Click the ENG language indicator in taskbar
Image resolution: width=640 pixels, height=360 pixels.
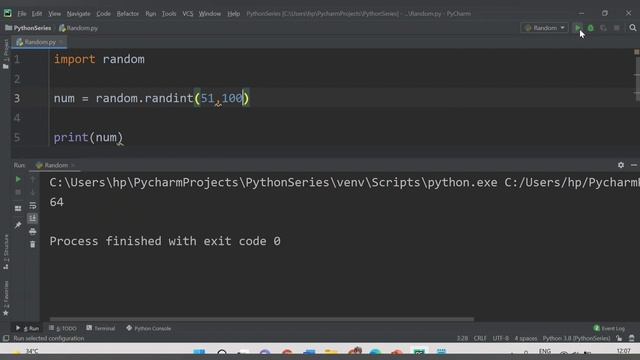pyautogui.click(x=545, y=351)
